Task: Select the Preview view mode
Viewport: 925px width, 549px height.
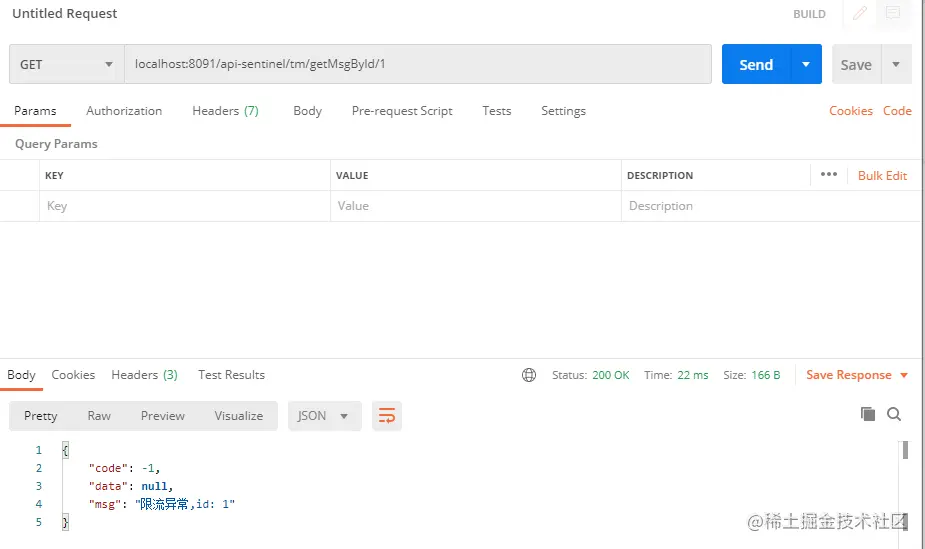Action: pyautogui.click(x=163, y=416)
